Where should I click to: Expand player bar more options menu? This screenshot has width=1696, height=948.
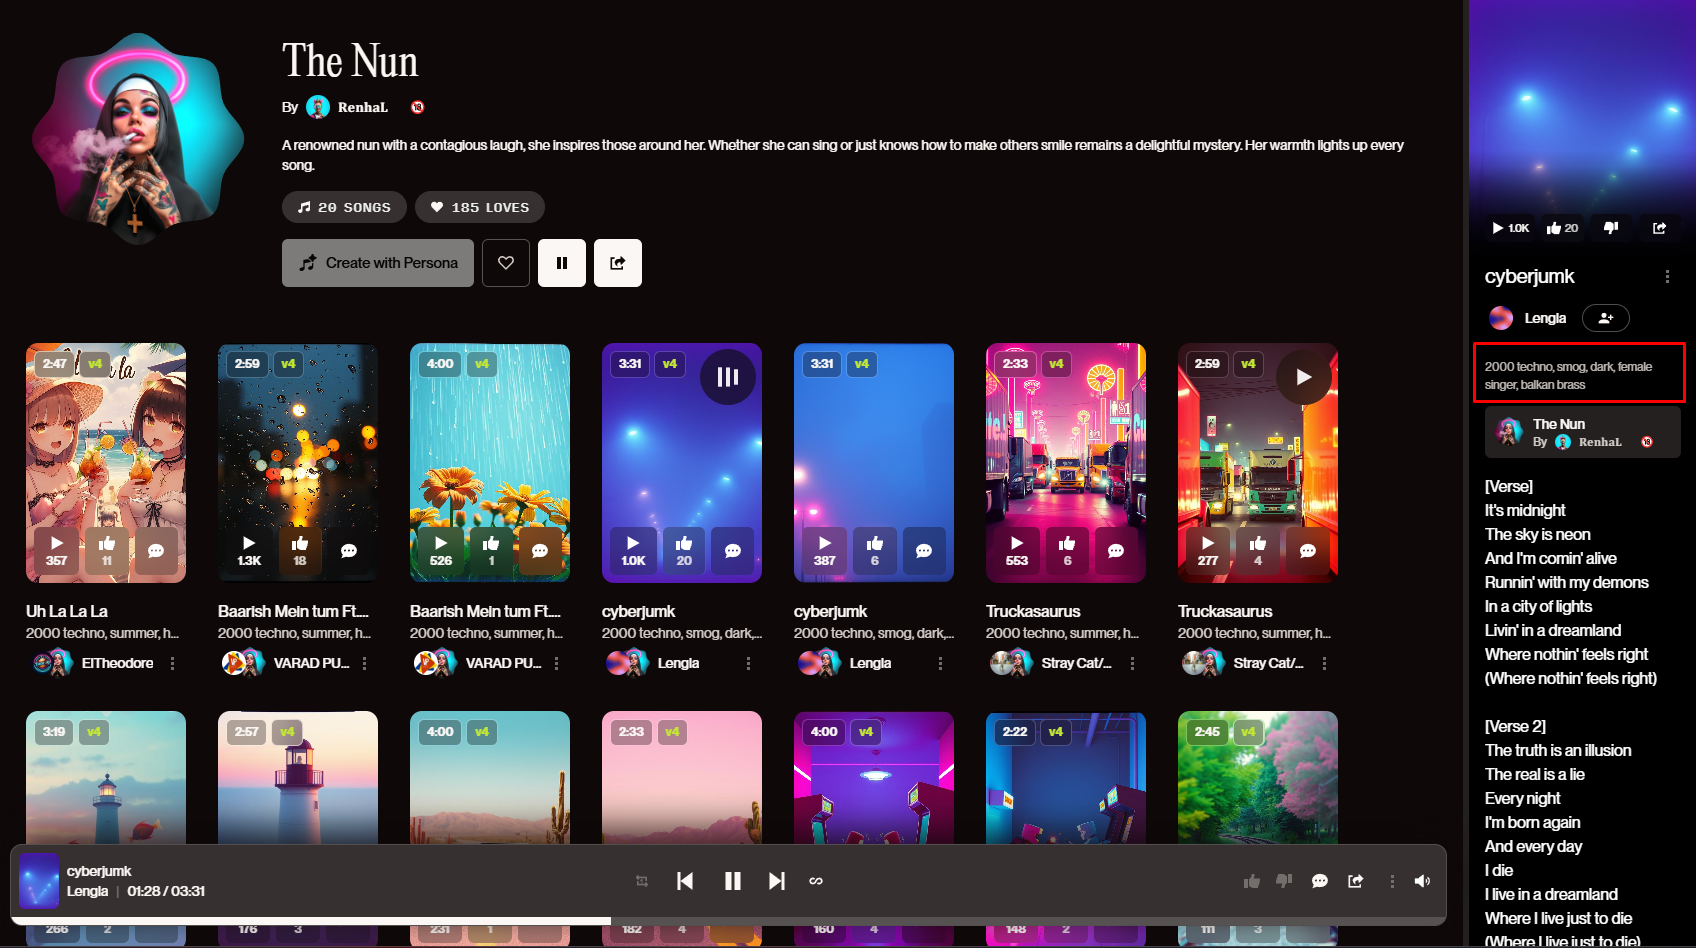click(1391, 881)
